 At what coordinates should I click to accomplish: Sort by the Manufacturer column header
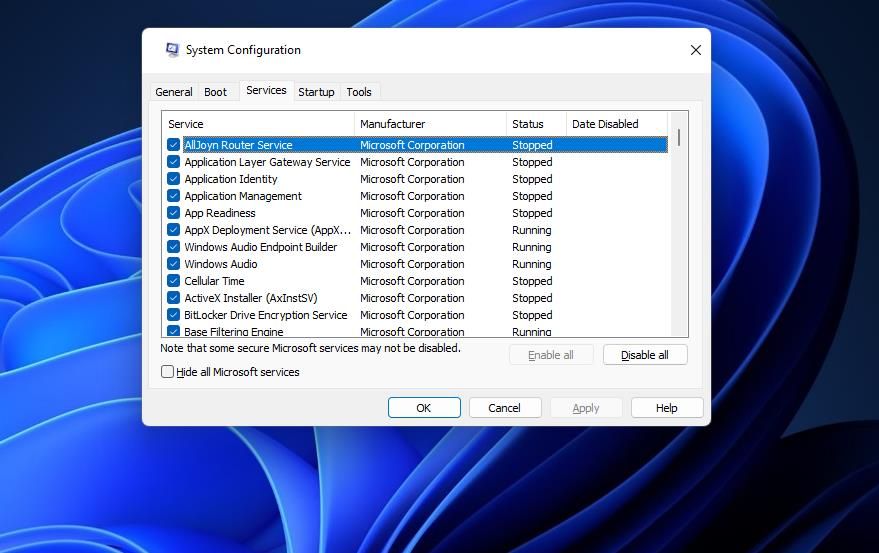[430, 124]
